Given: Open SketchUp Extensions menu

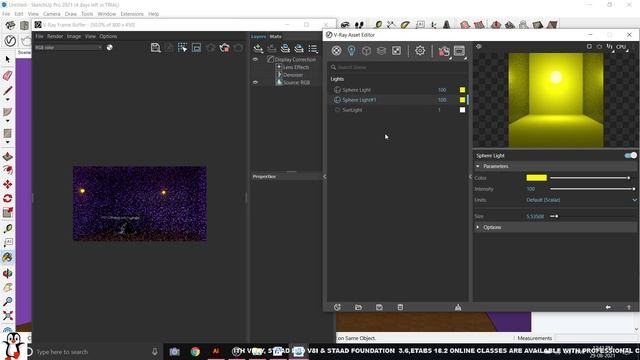Looking at the screenshot, I should 132,14.
